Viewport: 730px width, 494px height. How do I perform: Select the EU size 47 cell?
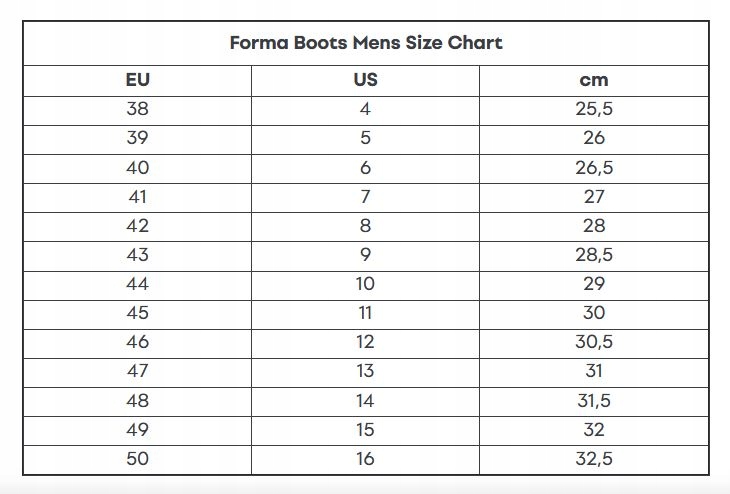[138, 371]
